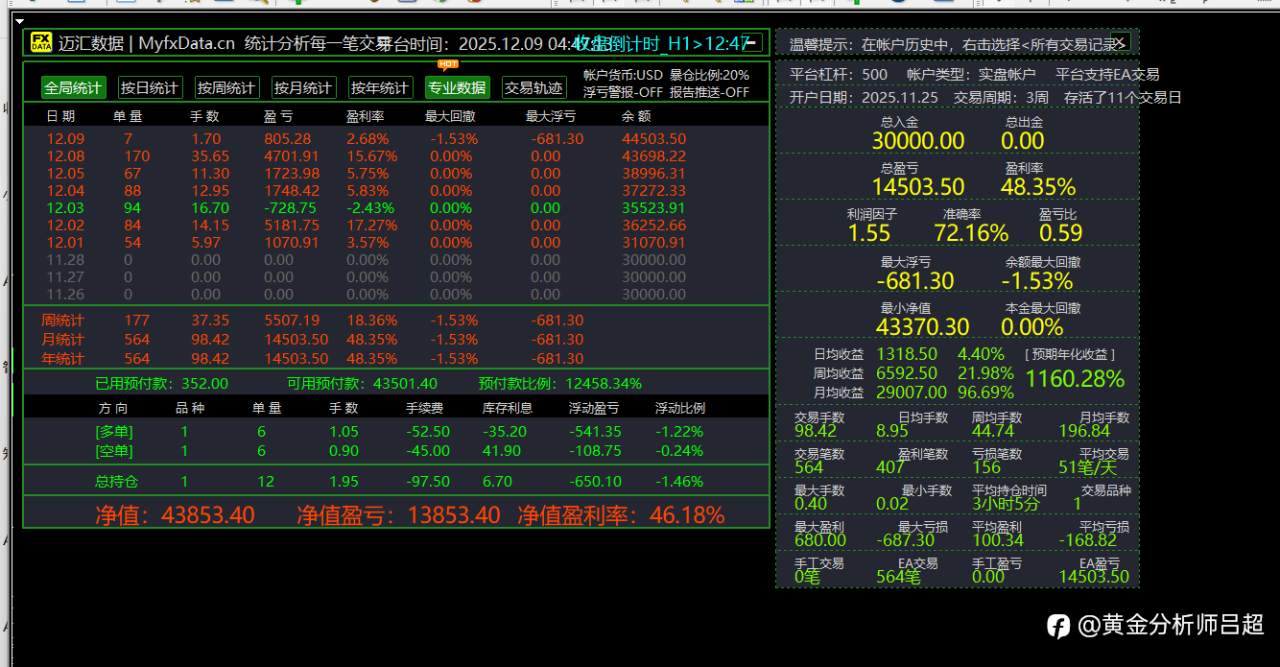Click the 最大回撤 column header
Screen dimensions: 1280x667
[x=450, y=116]
